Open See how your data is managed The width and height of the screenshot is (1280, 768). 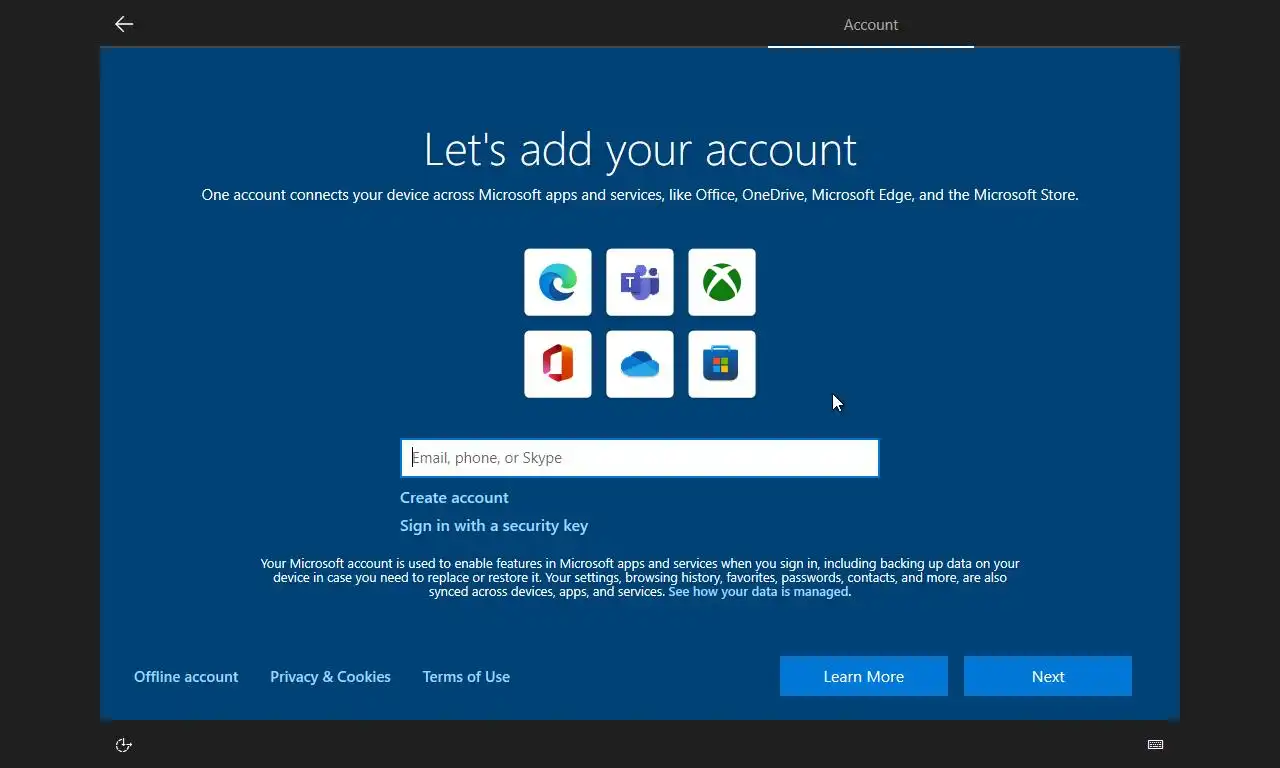(x=758, y=592)
